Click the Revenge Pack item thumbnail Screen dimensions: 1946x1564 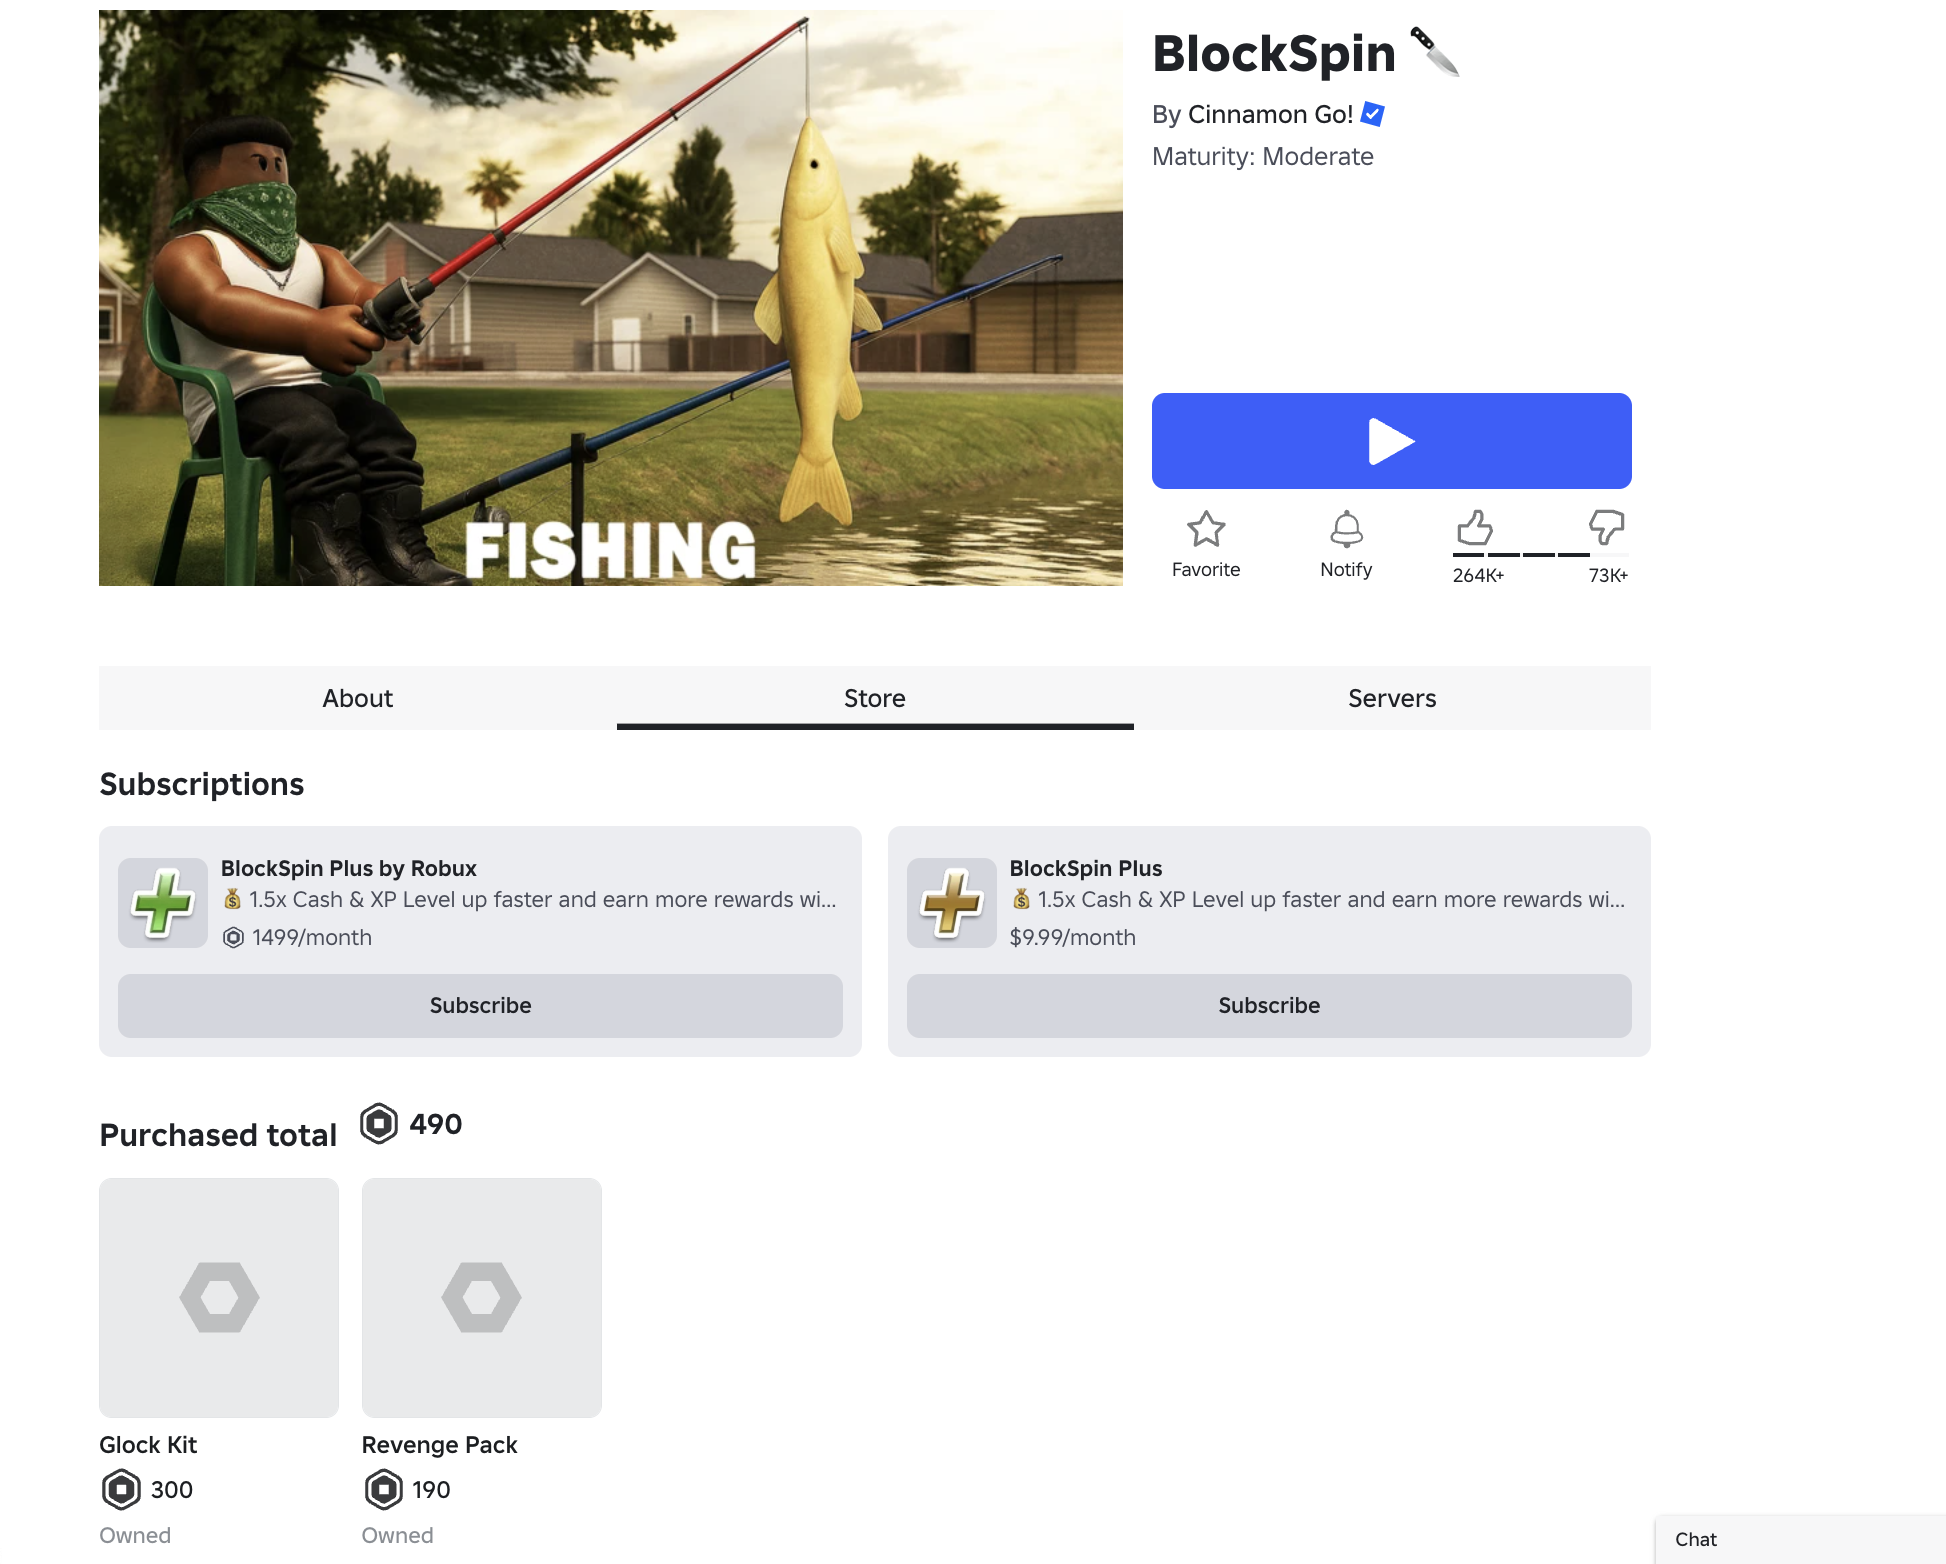[482, 1298]
